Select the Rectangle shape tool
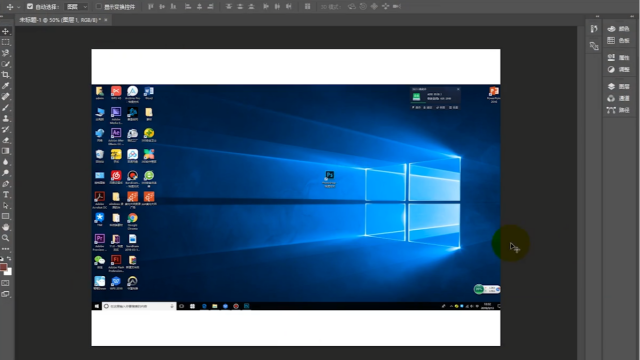The image size is (640, 360). point(6,216)
